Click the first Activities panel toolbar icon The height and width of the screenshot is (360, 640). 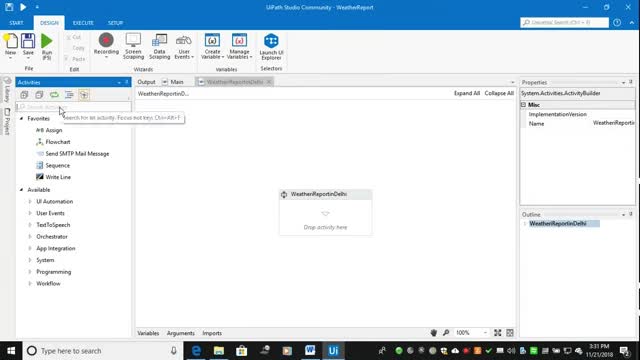click(24, 95)
